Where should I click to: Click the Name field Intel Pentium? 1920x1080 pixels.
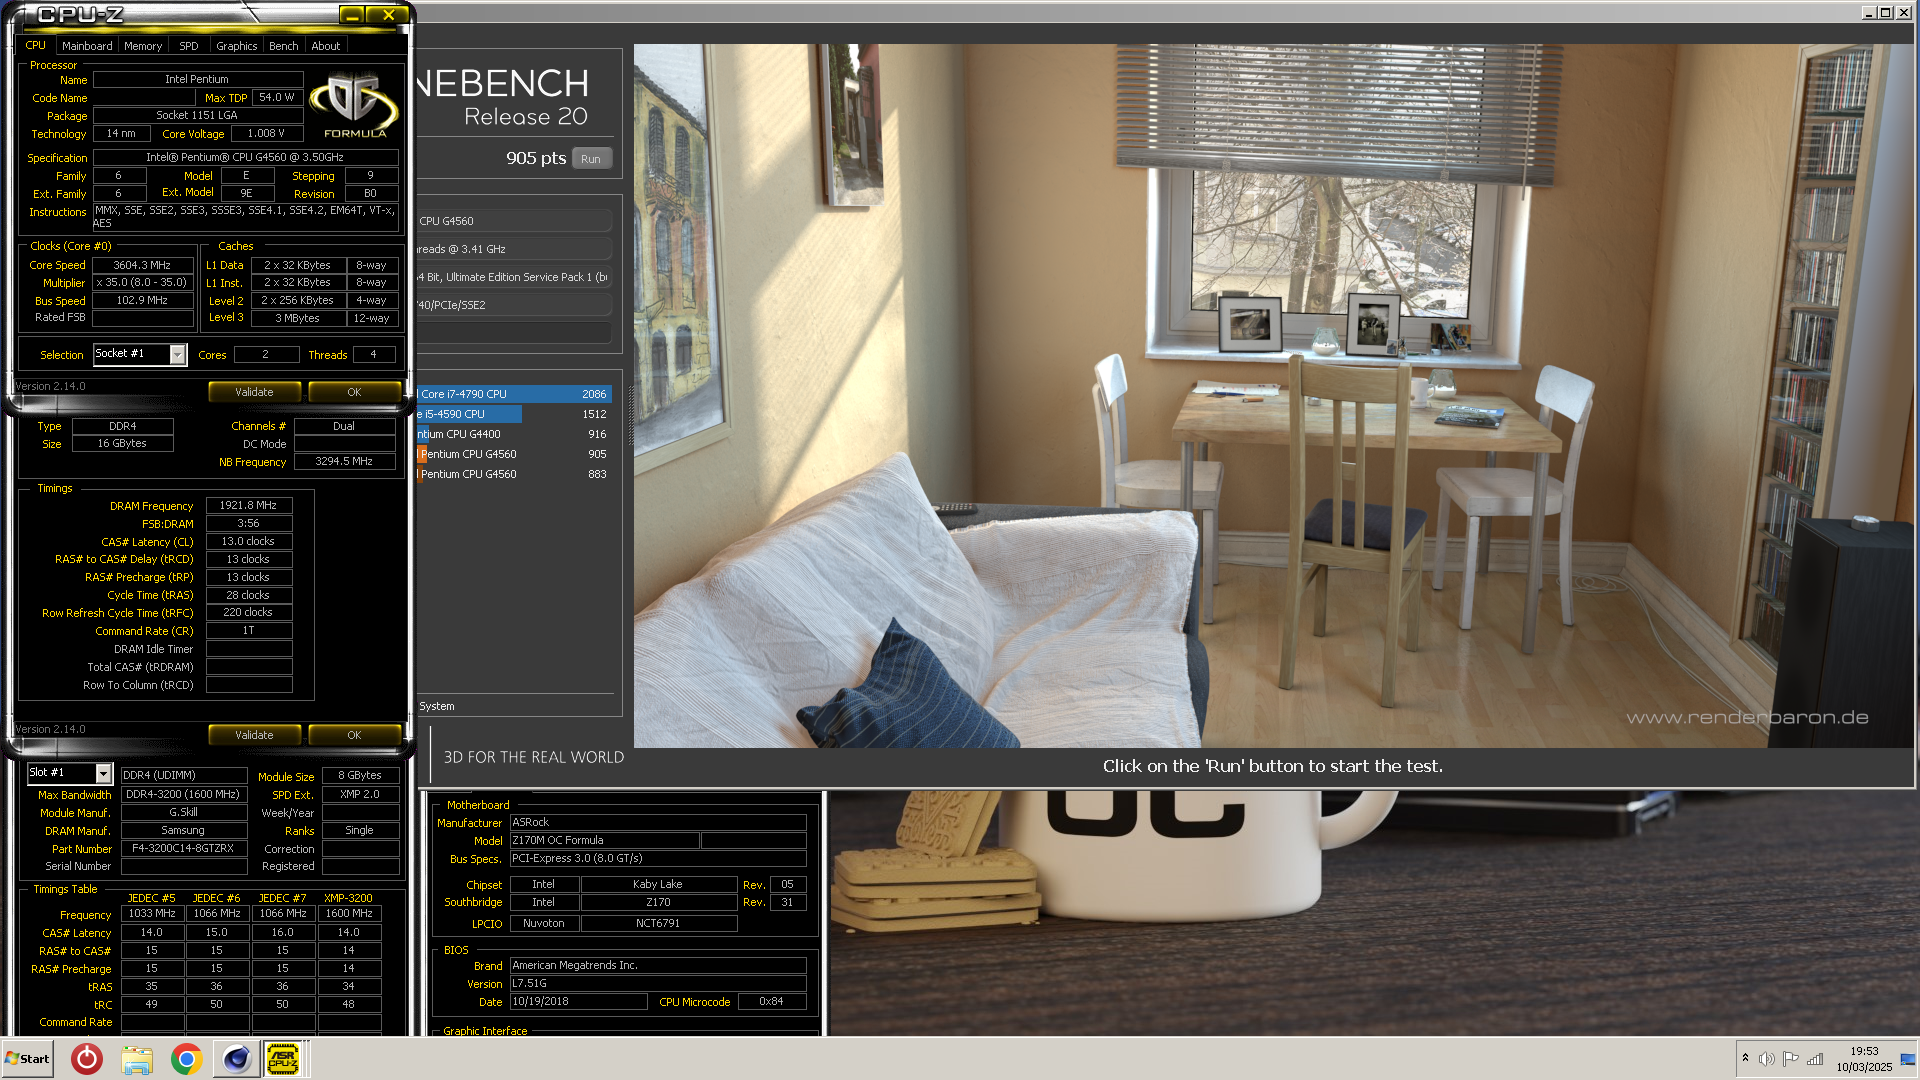click(x=197, y=79)
